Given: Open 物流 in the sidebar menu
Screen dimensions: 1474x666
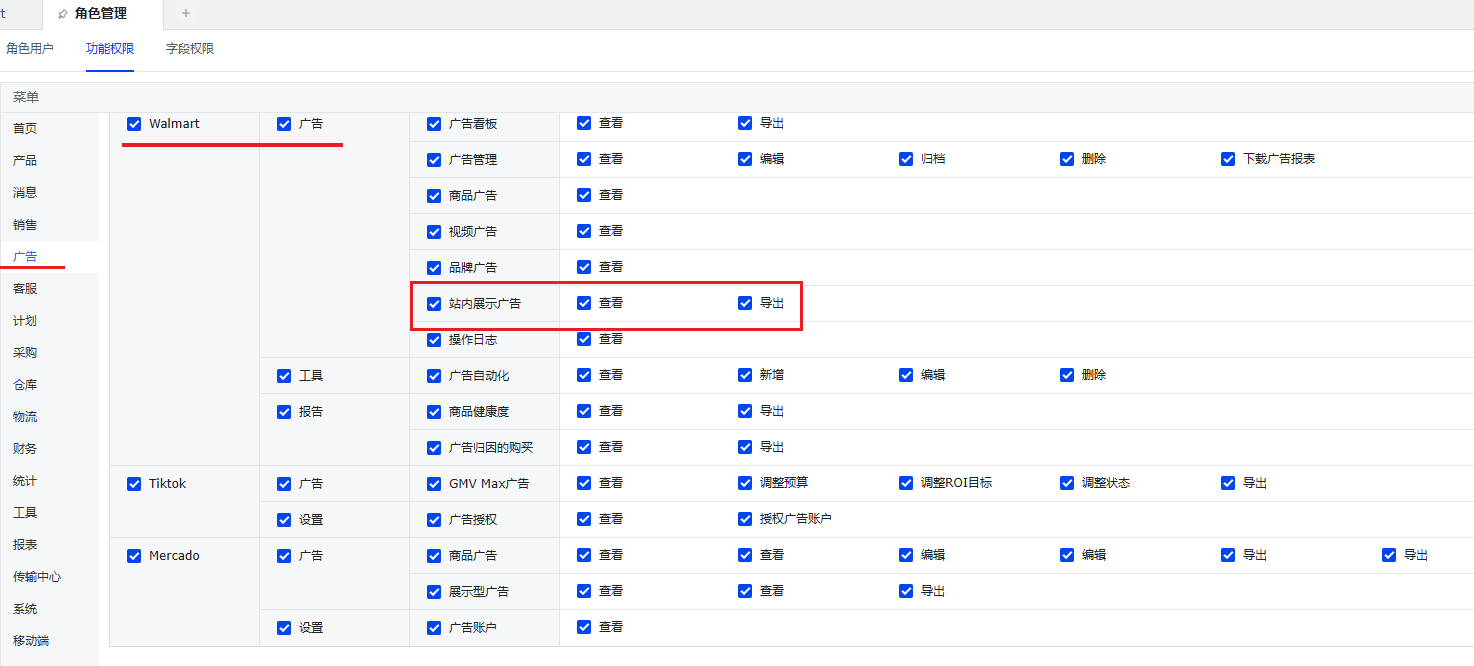Looking at the screenshot, I should [25, 417].
